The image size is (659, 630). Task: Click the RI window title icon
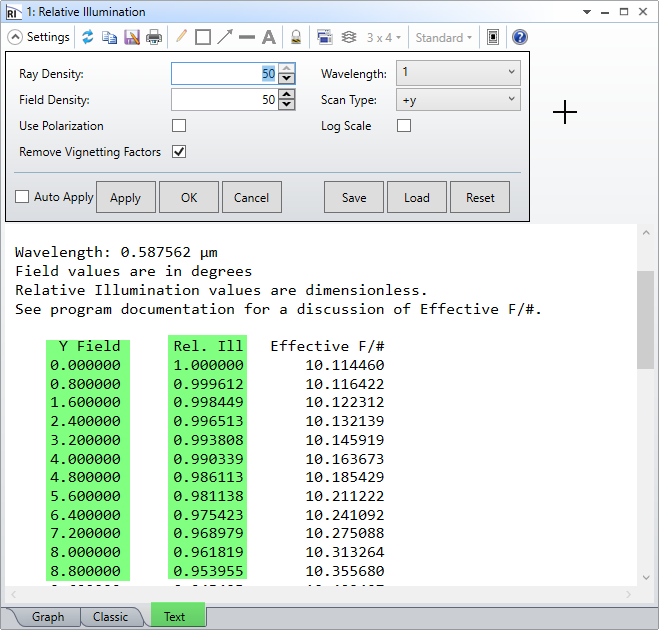(13, 12)
